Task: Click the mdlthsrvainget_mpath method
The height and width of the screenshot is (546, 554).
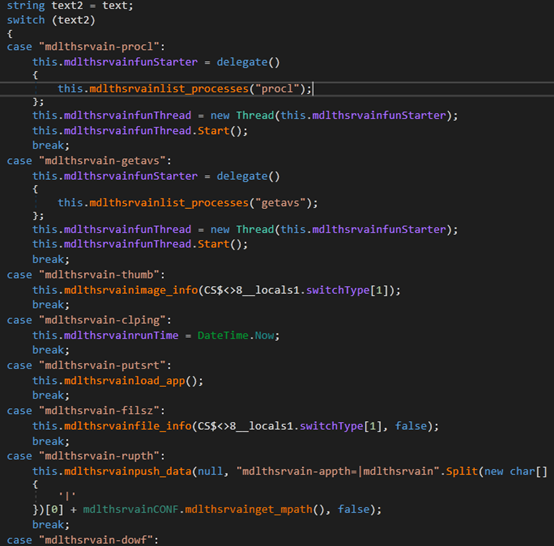Action: [x=249, y=509]
